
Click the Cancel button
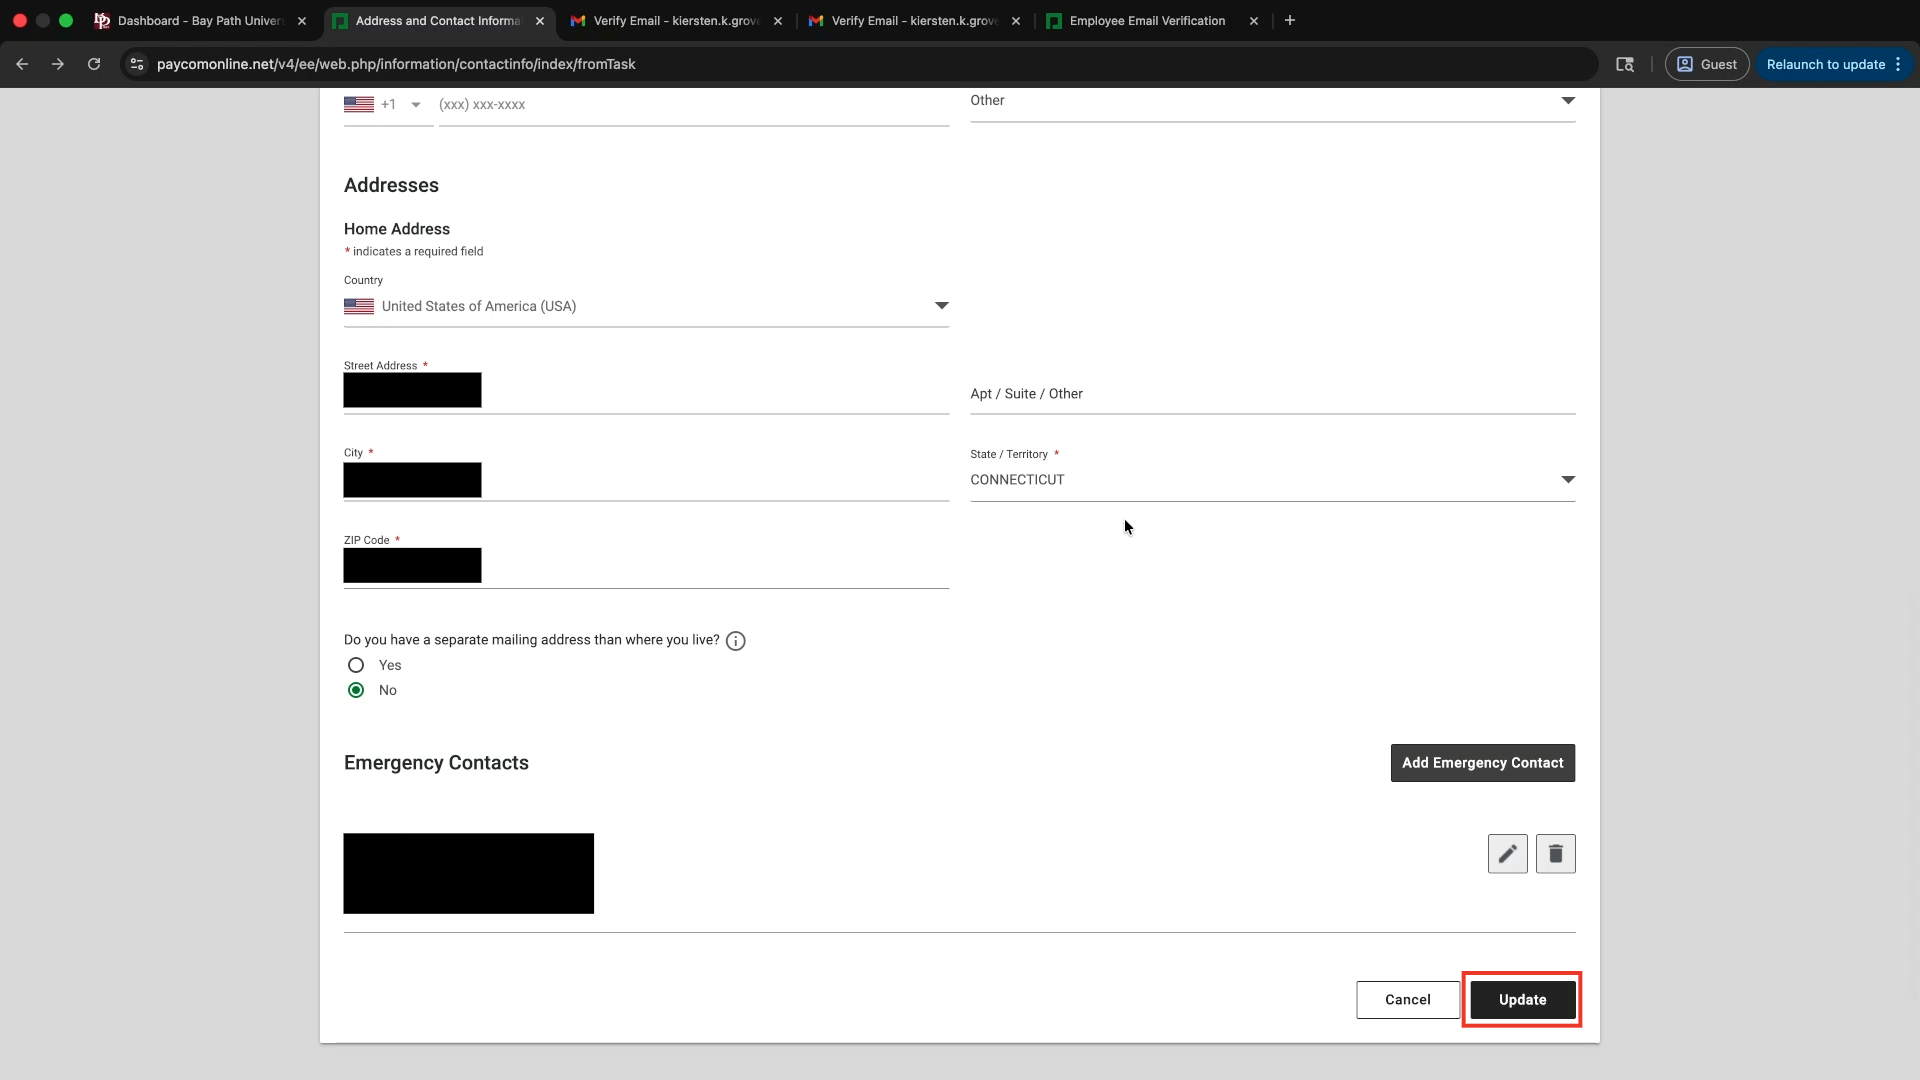click(1407, 1000)
